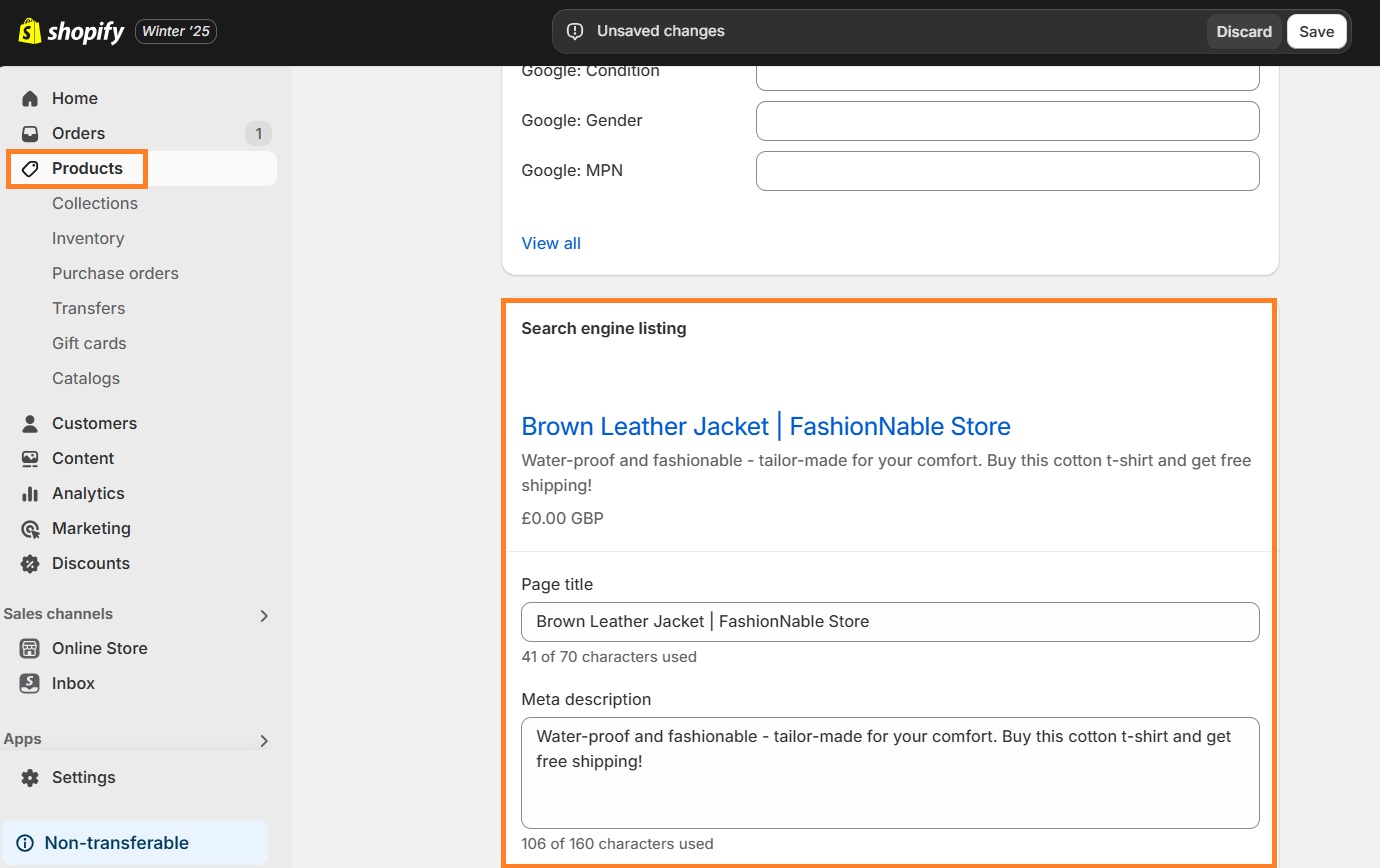This screenshot has width=1380, height=868.
Task: Expand the Sales channels section
Action: point(264,614)
